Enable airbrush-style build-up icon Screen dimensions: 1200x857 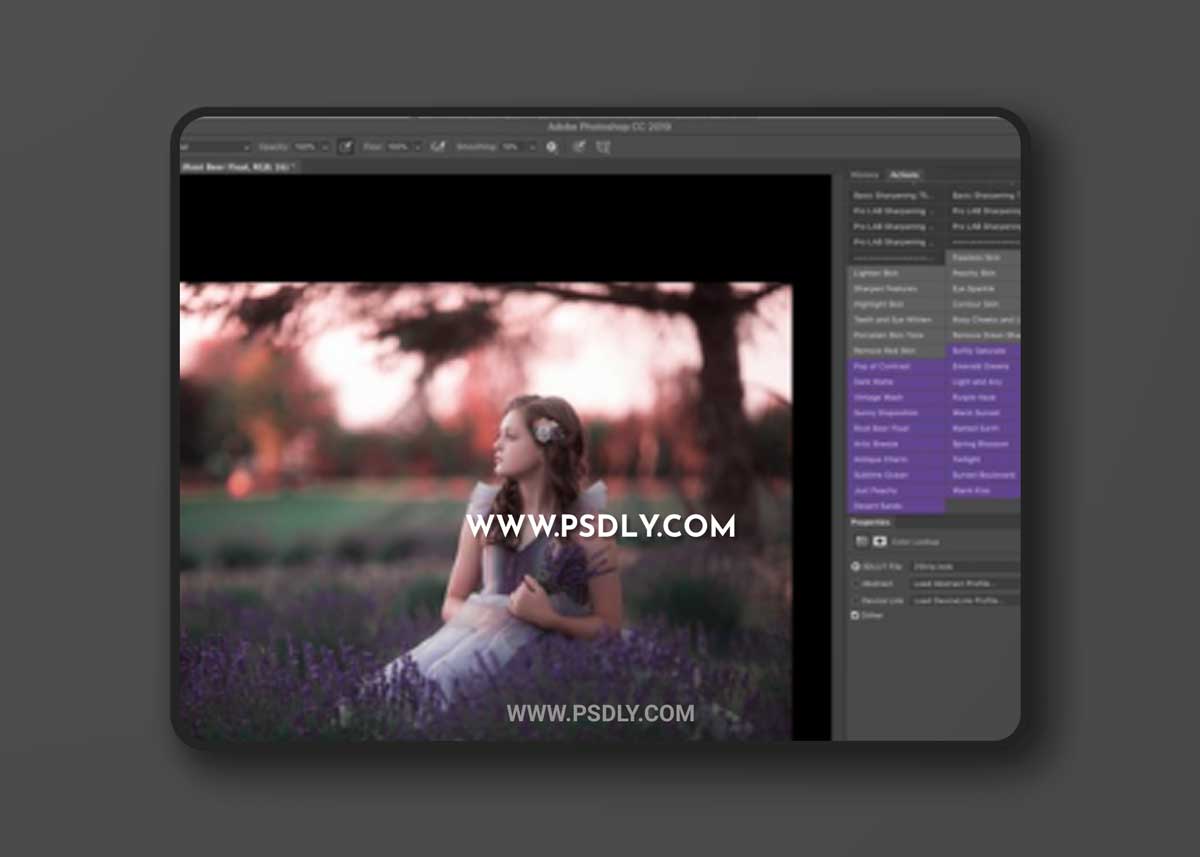(438, 147)
